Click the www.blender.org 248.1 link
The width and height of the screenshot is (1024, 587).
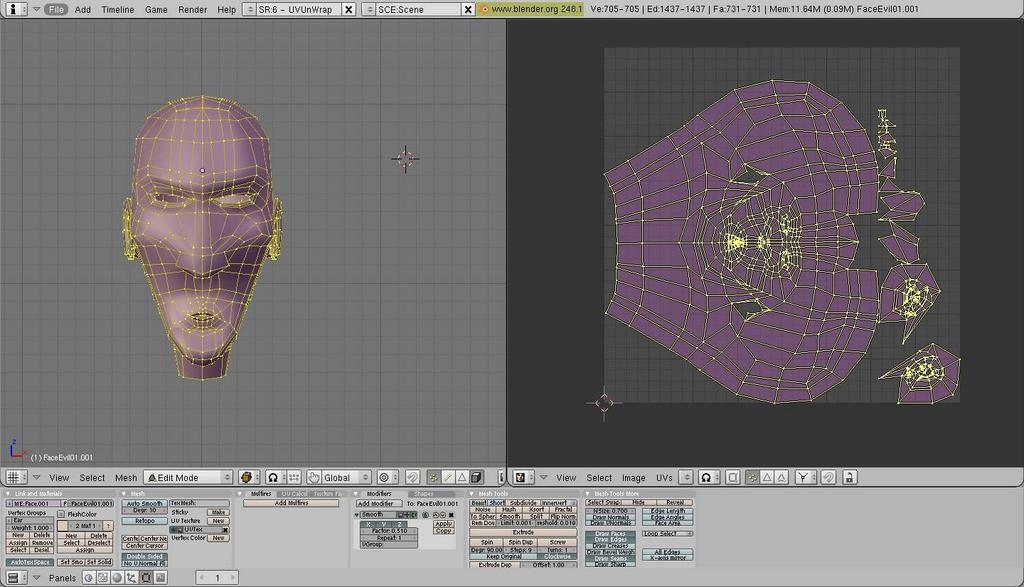click(530, 9)
